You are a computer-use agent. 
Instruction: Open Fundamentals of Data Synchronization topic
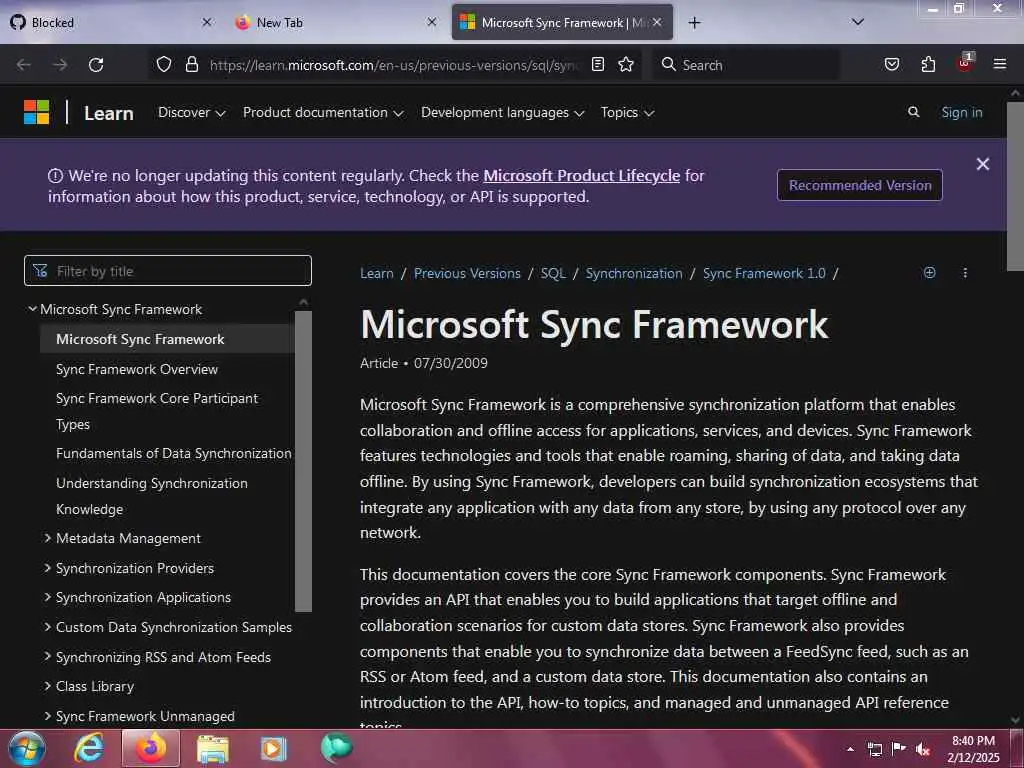(174, 453)
